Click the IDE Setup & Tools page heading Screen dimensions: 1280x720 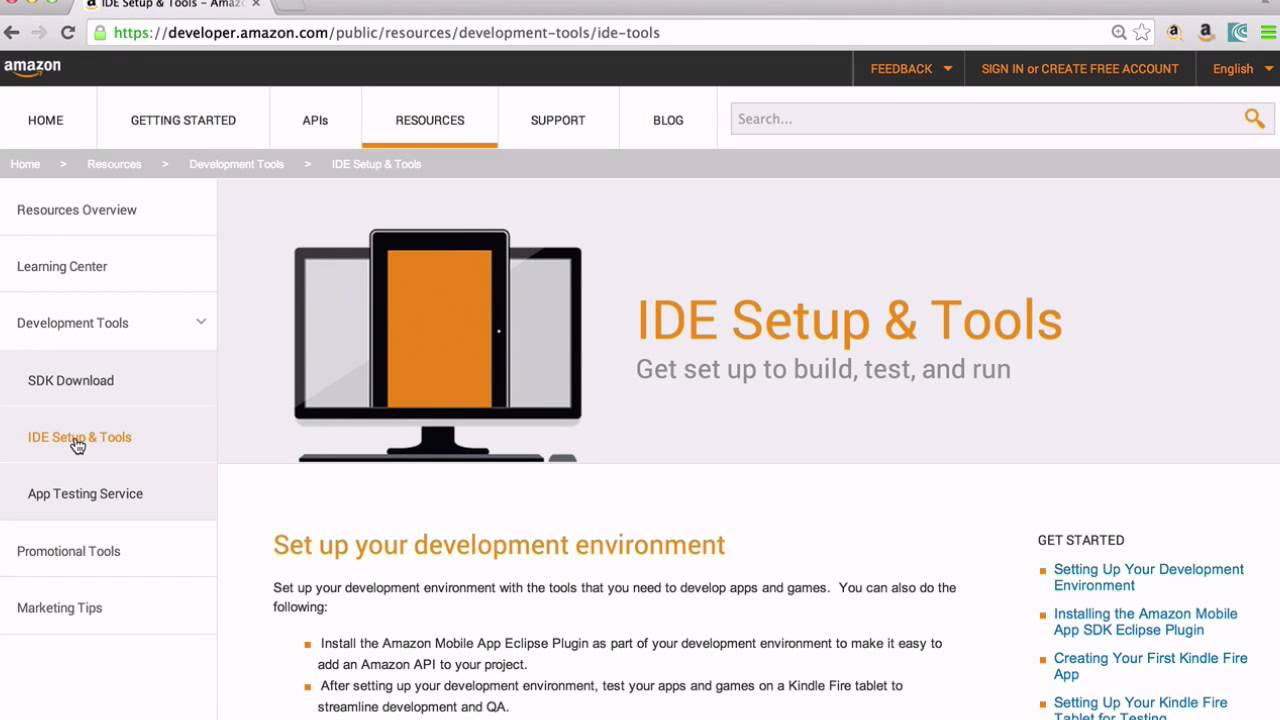[849, 321]
